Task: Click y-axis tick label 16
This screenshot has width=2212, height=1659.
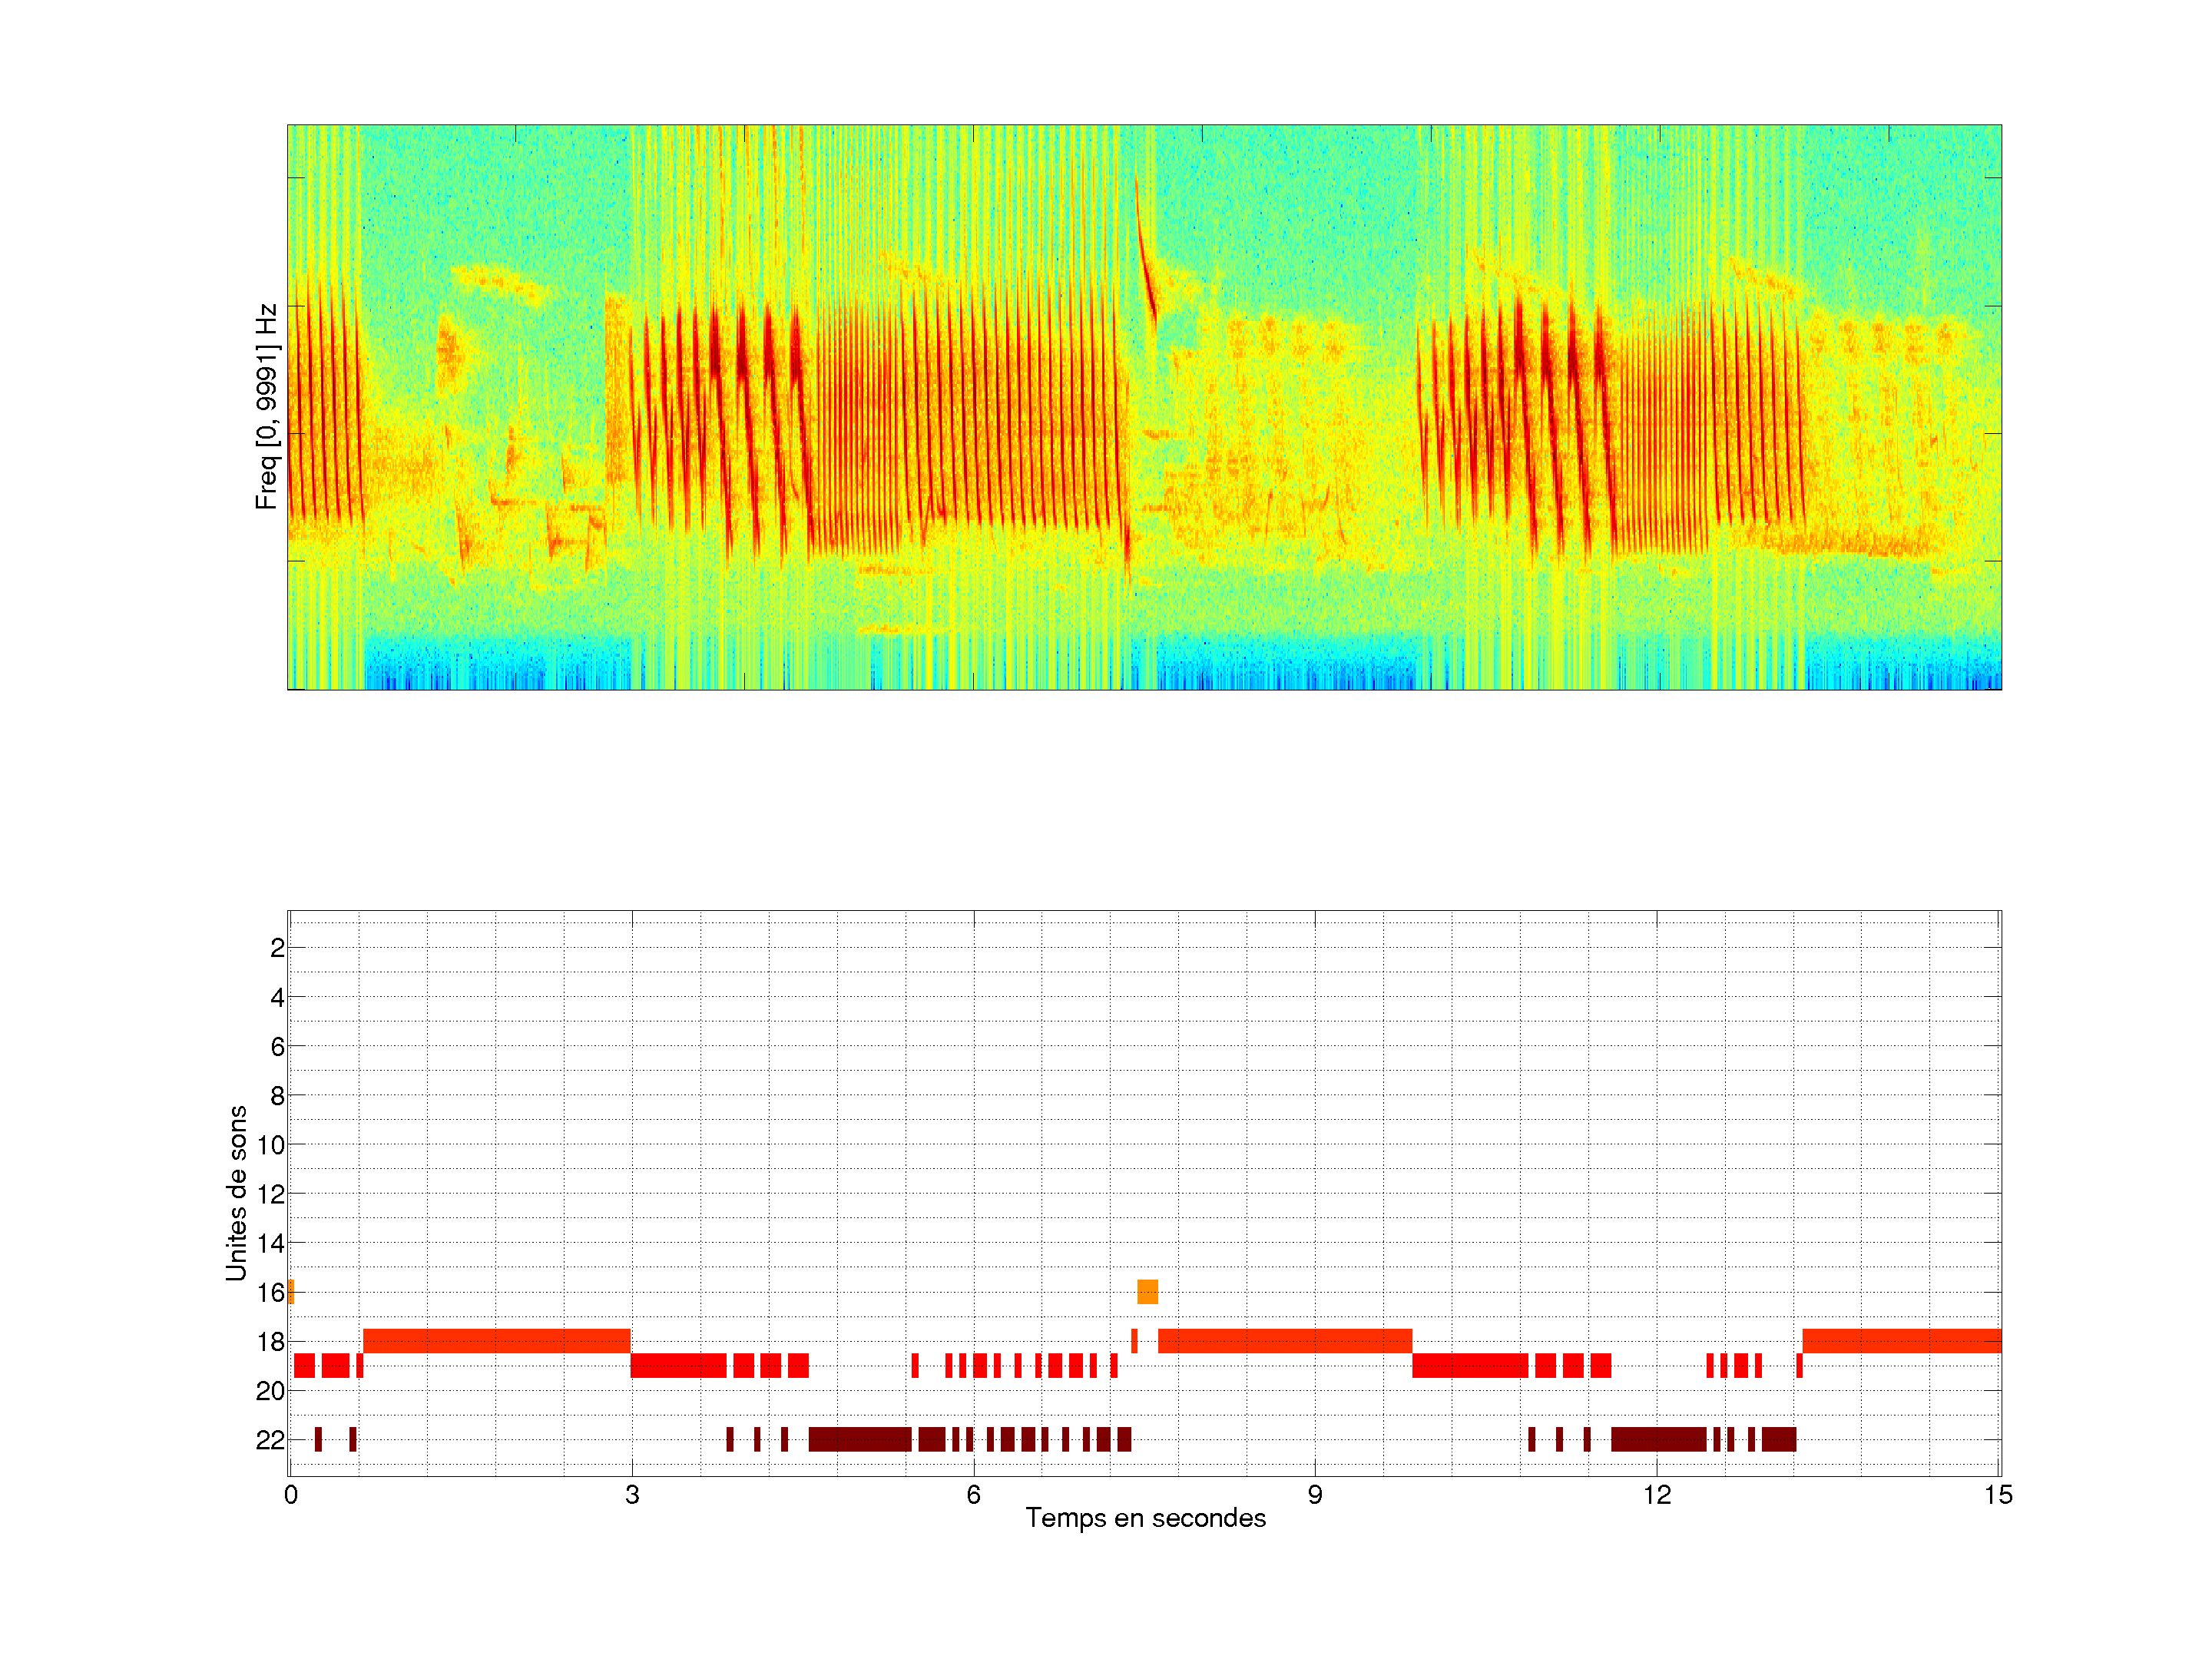Action: tap(271, 1292)
